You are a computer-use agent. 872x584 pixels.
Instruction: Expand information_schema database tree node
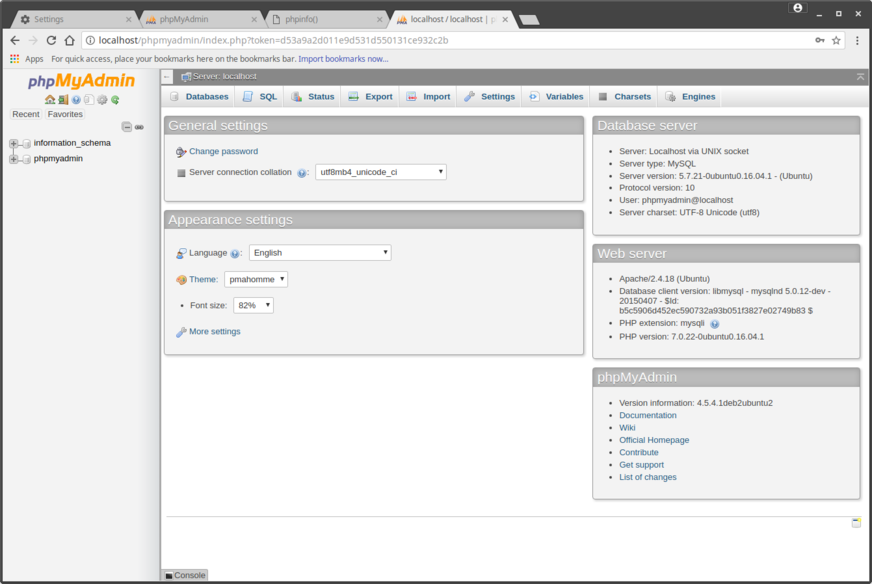[13, 143]
